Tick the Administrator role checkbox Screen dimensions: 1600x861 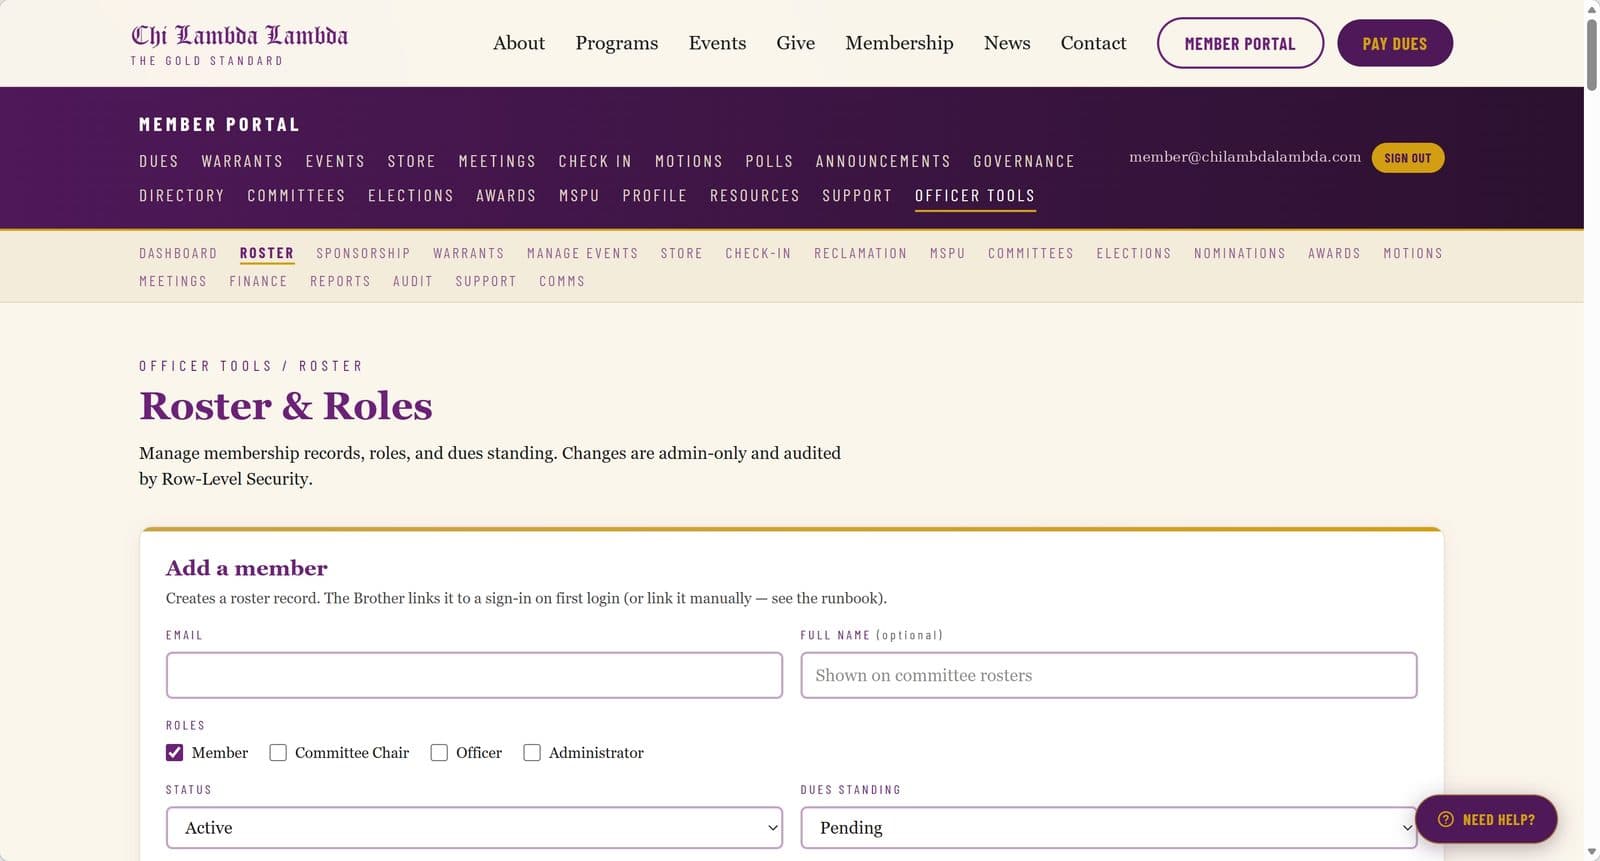532,753
